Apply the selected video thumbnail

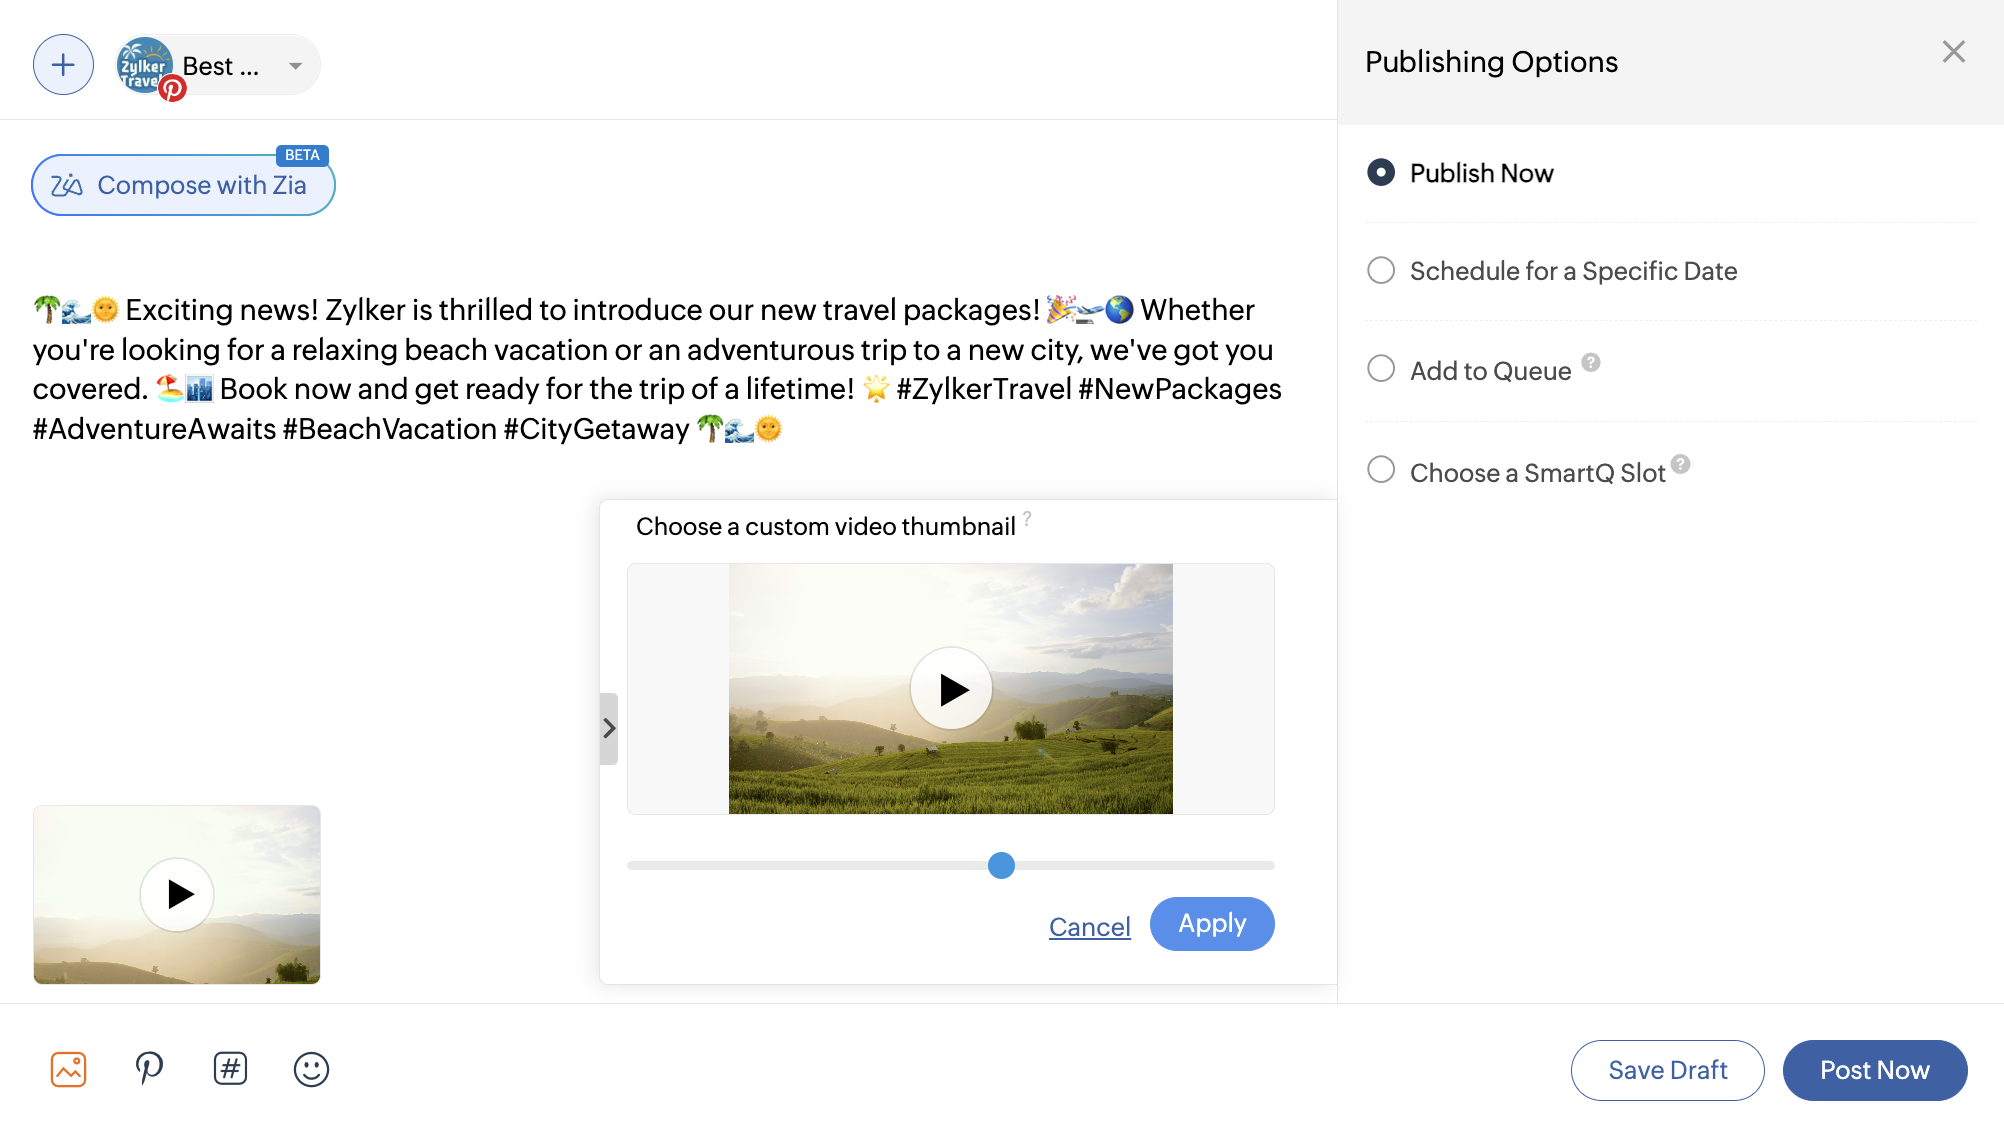[1212, 924]
